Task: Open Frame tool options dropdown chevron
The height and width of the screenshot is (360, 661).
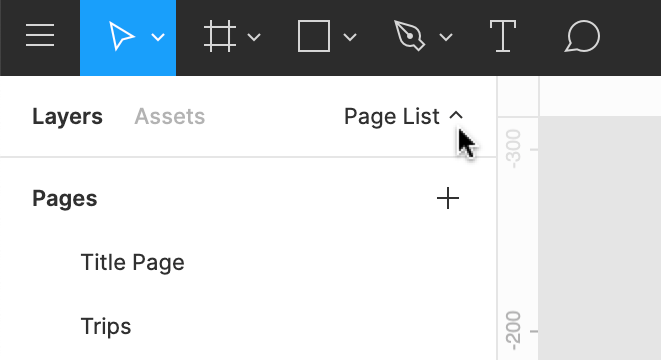Action: point(254,38)
